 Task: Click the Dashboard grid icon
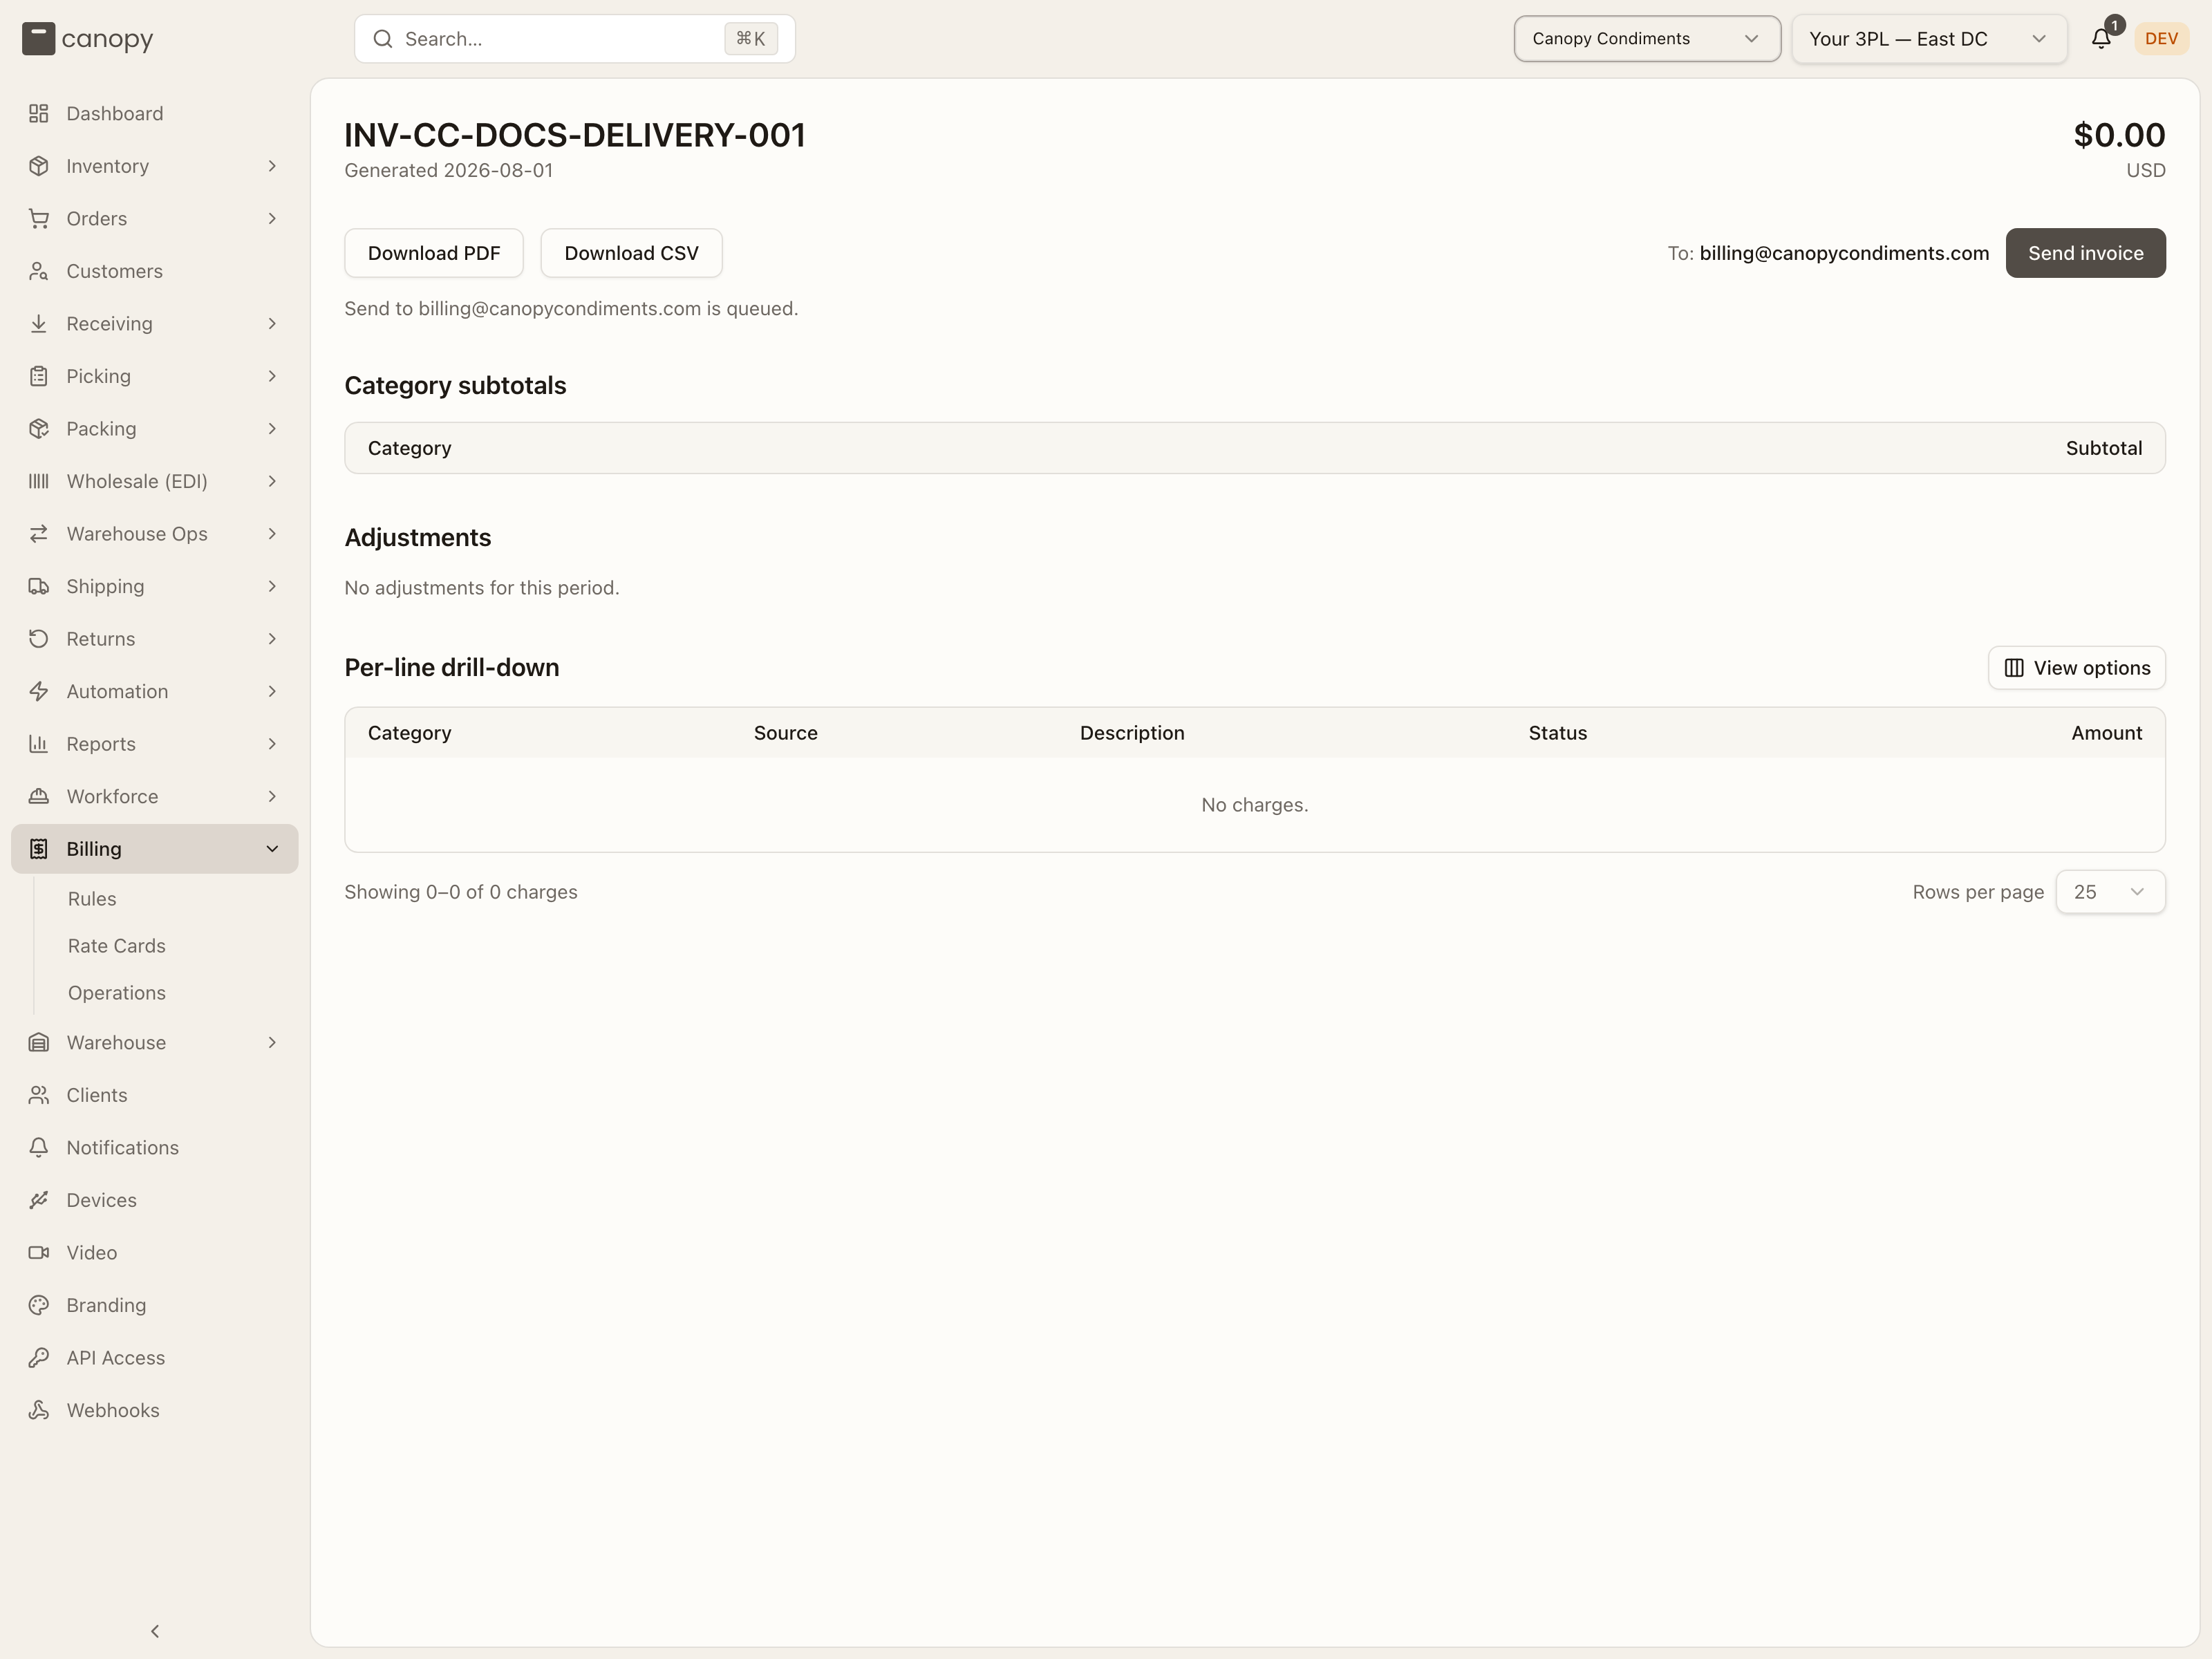click(x=39, y=114)
